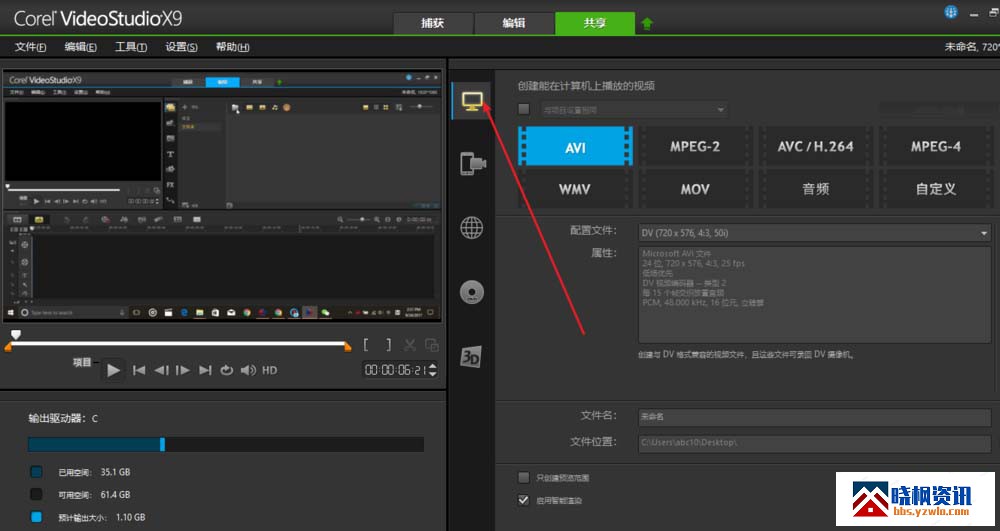The height and width of the screenshot is (531, 1000).
Task: Open the 帮助(H) menu
Action: [232, 47]
